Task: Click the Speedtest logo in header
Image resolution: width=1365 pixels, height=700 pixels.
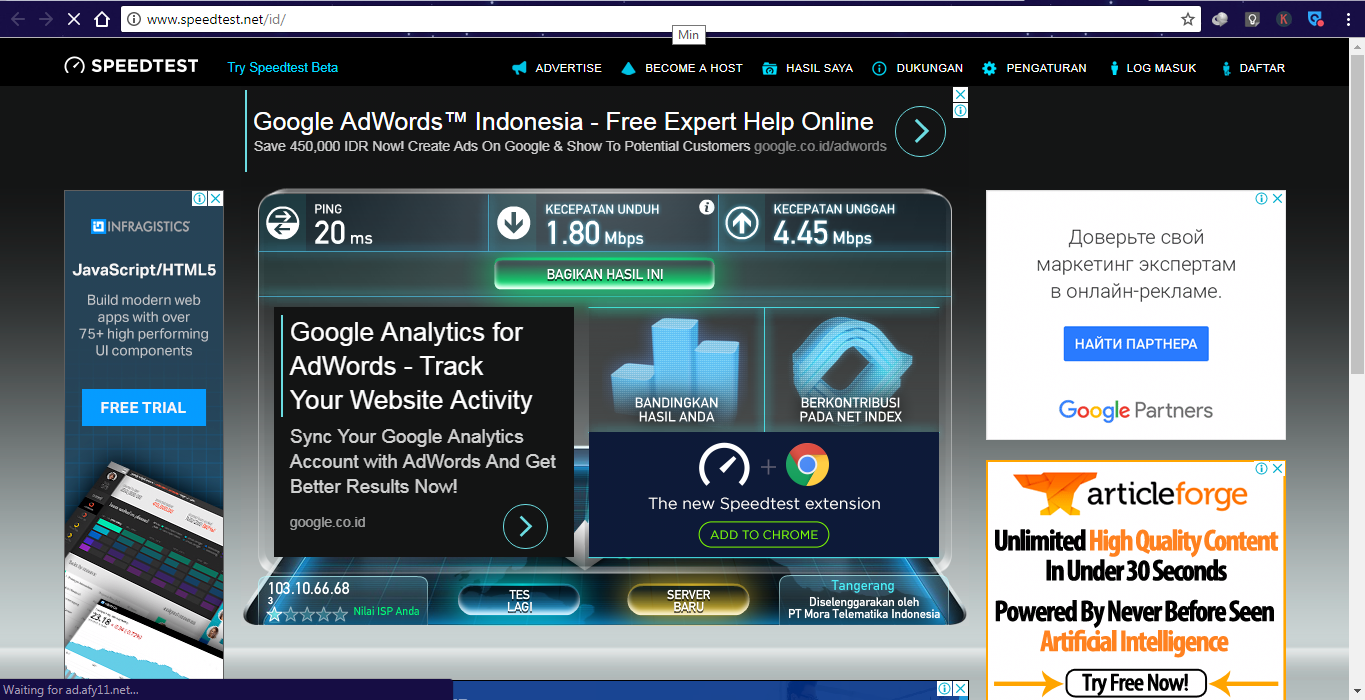Action: [x=131, y=66]
